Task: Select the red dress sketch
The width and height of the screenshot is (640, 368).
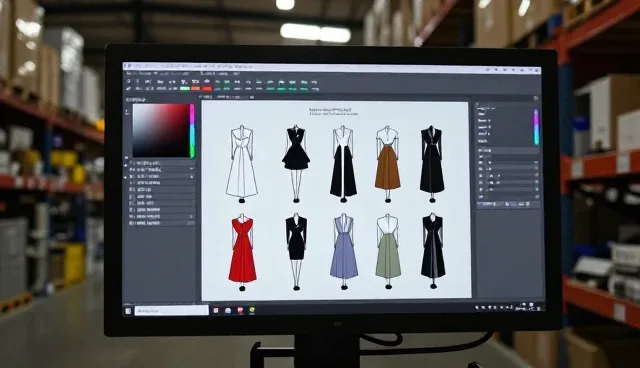Action: pyautogui.click(x=242, y=252)
